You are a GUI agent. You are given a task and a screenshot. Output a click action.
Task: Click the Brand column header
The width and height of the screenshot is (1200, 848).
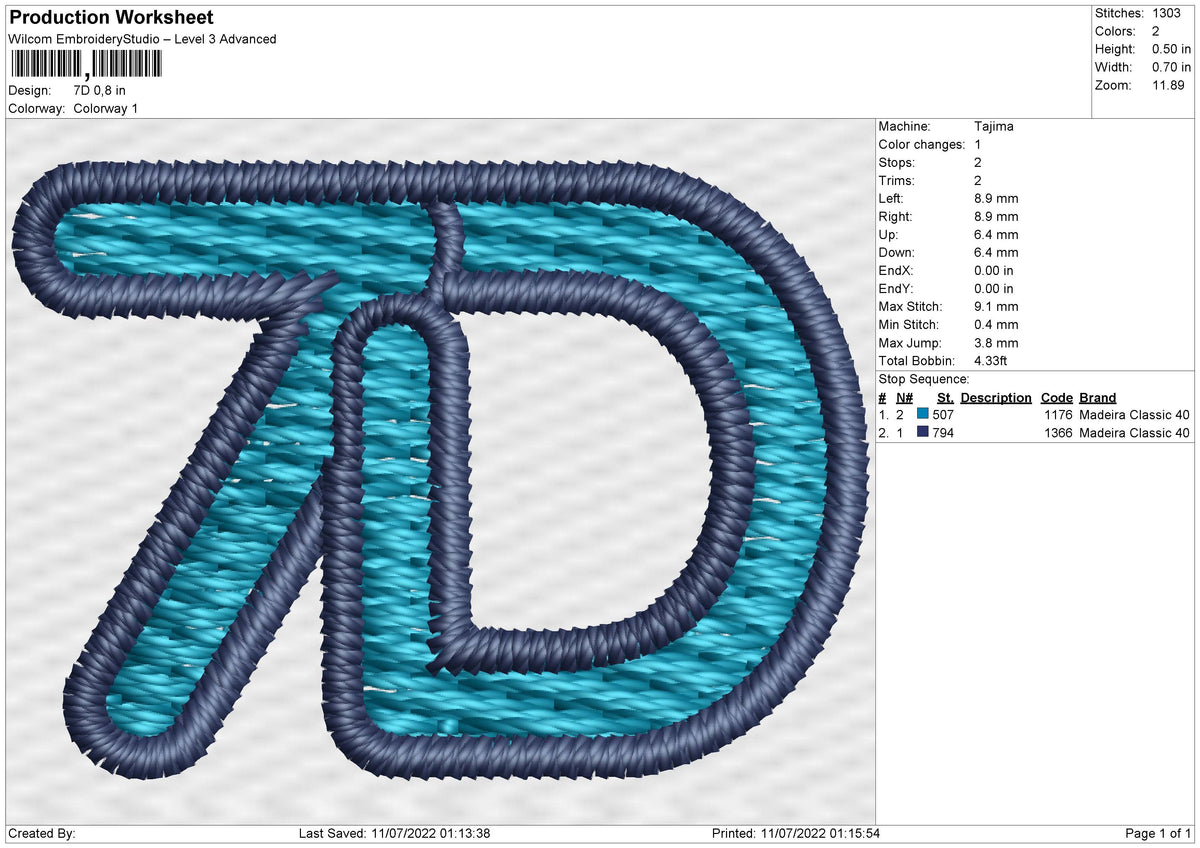click(x=1097, y=397)
